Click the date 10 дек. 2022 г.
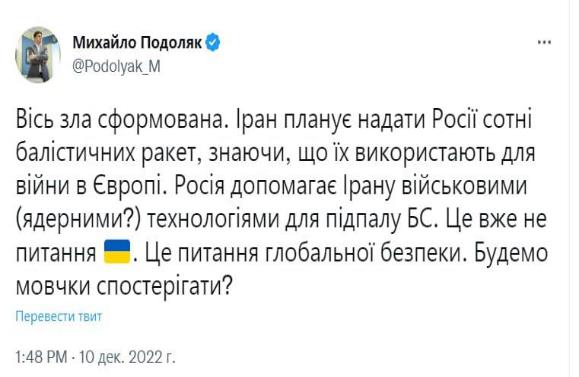The image size is (579, 377). click(127, 357)
